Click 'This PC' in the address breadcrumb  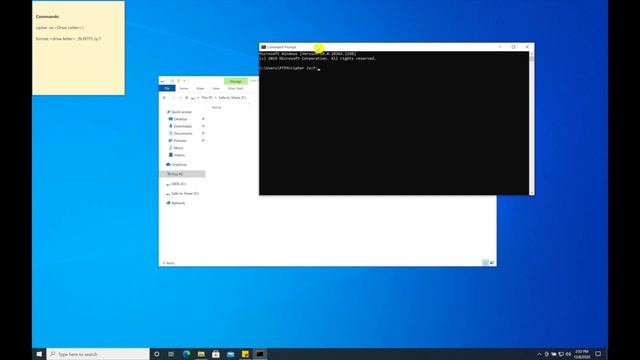(x=207, y=98)
